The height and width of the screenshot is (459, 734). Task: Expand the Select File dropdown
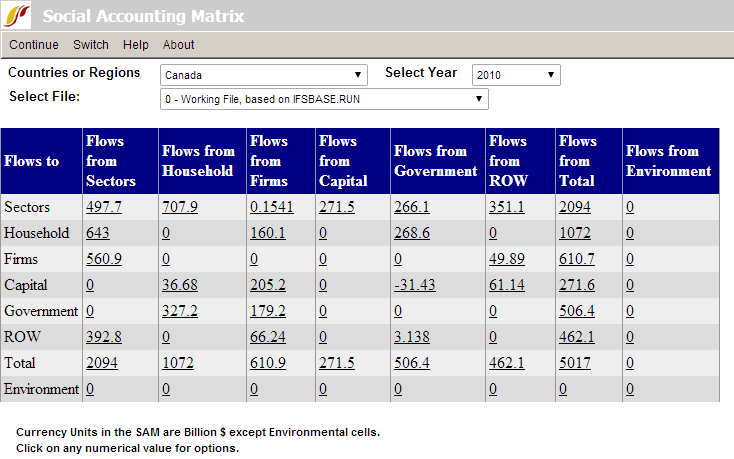click(324, 99)
